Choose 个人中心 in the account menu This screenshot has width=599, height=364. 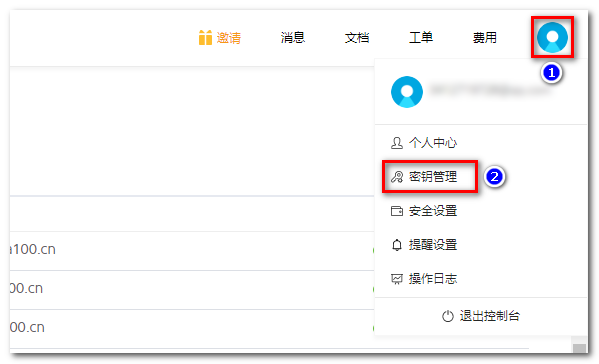coord(433,143)
